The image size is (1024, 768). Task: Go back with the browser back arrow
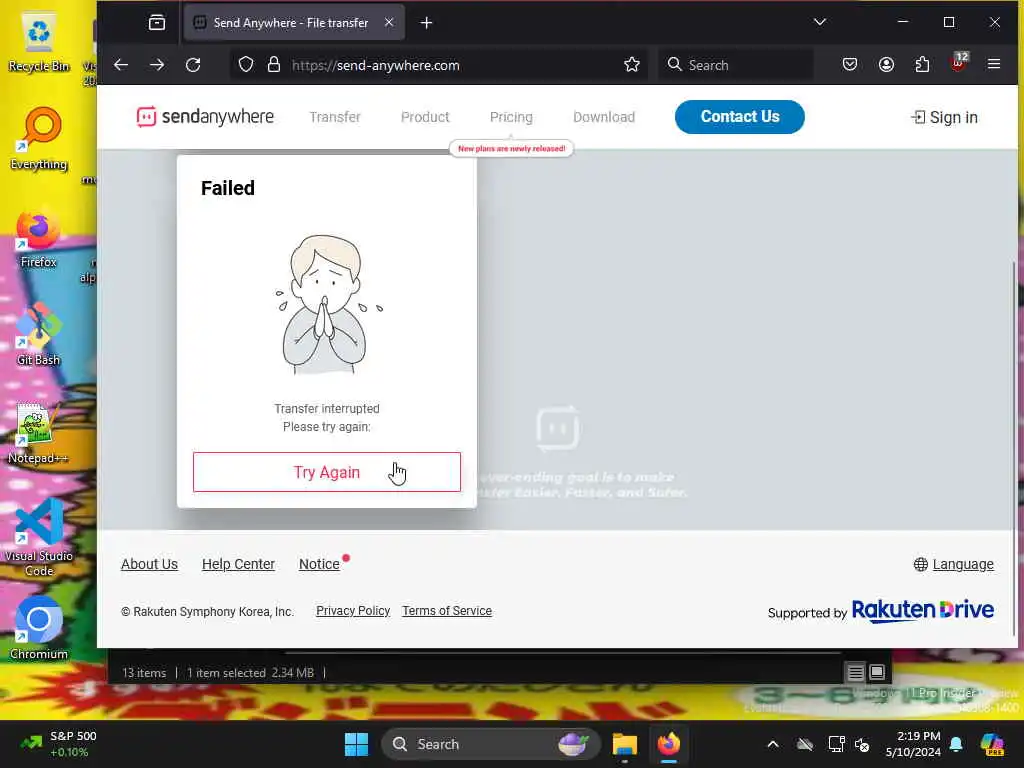click(x=121, y=65)
